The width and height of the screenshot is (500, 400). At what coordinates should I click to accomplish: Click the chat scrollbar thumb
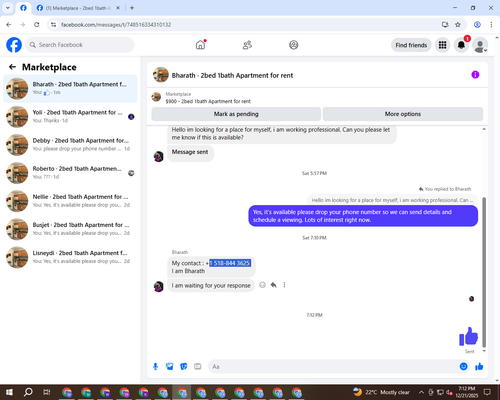(484, 272)
